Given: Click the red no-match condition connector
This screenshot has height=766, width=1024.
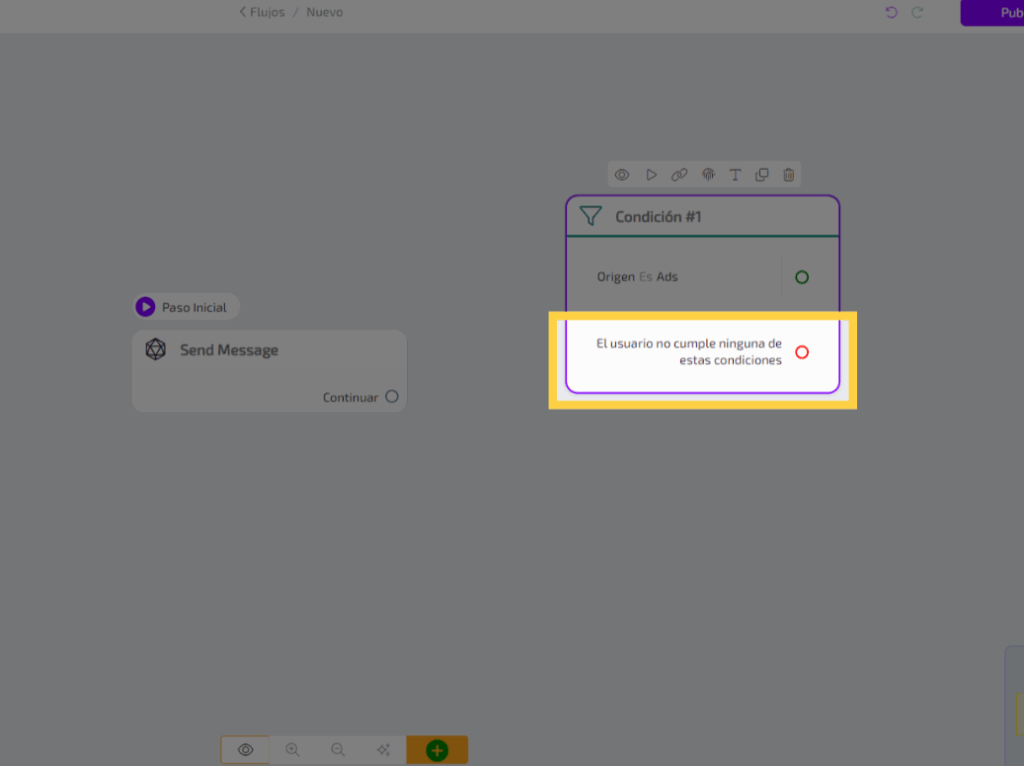Looking at the screenshot, I should (x=802, y=352).
